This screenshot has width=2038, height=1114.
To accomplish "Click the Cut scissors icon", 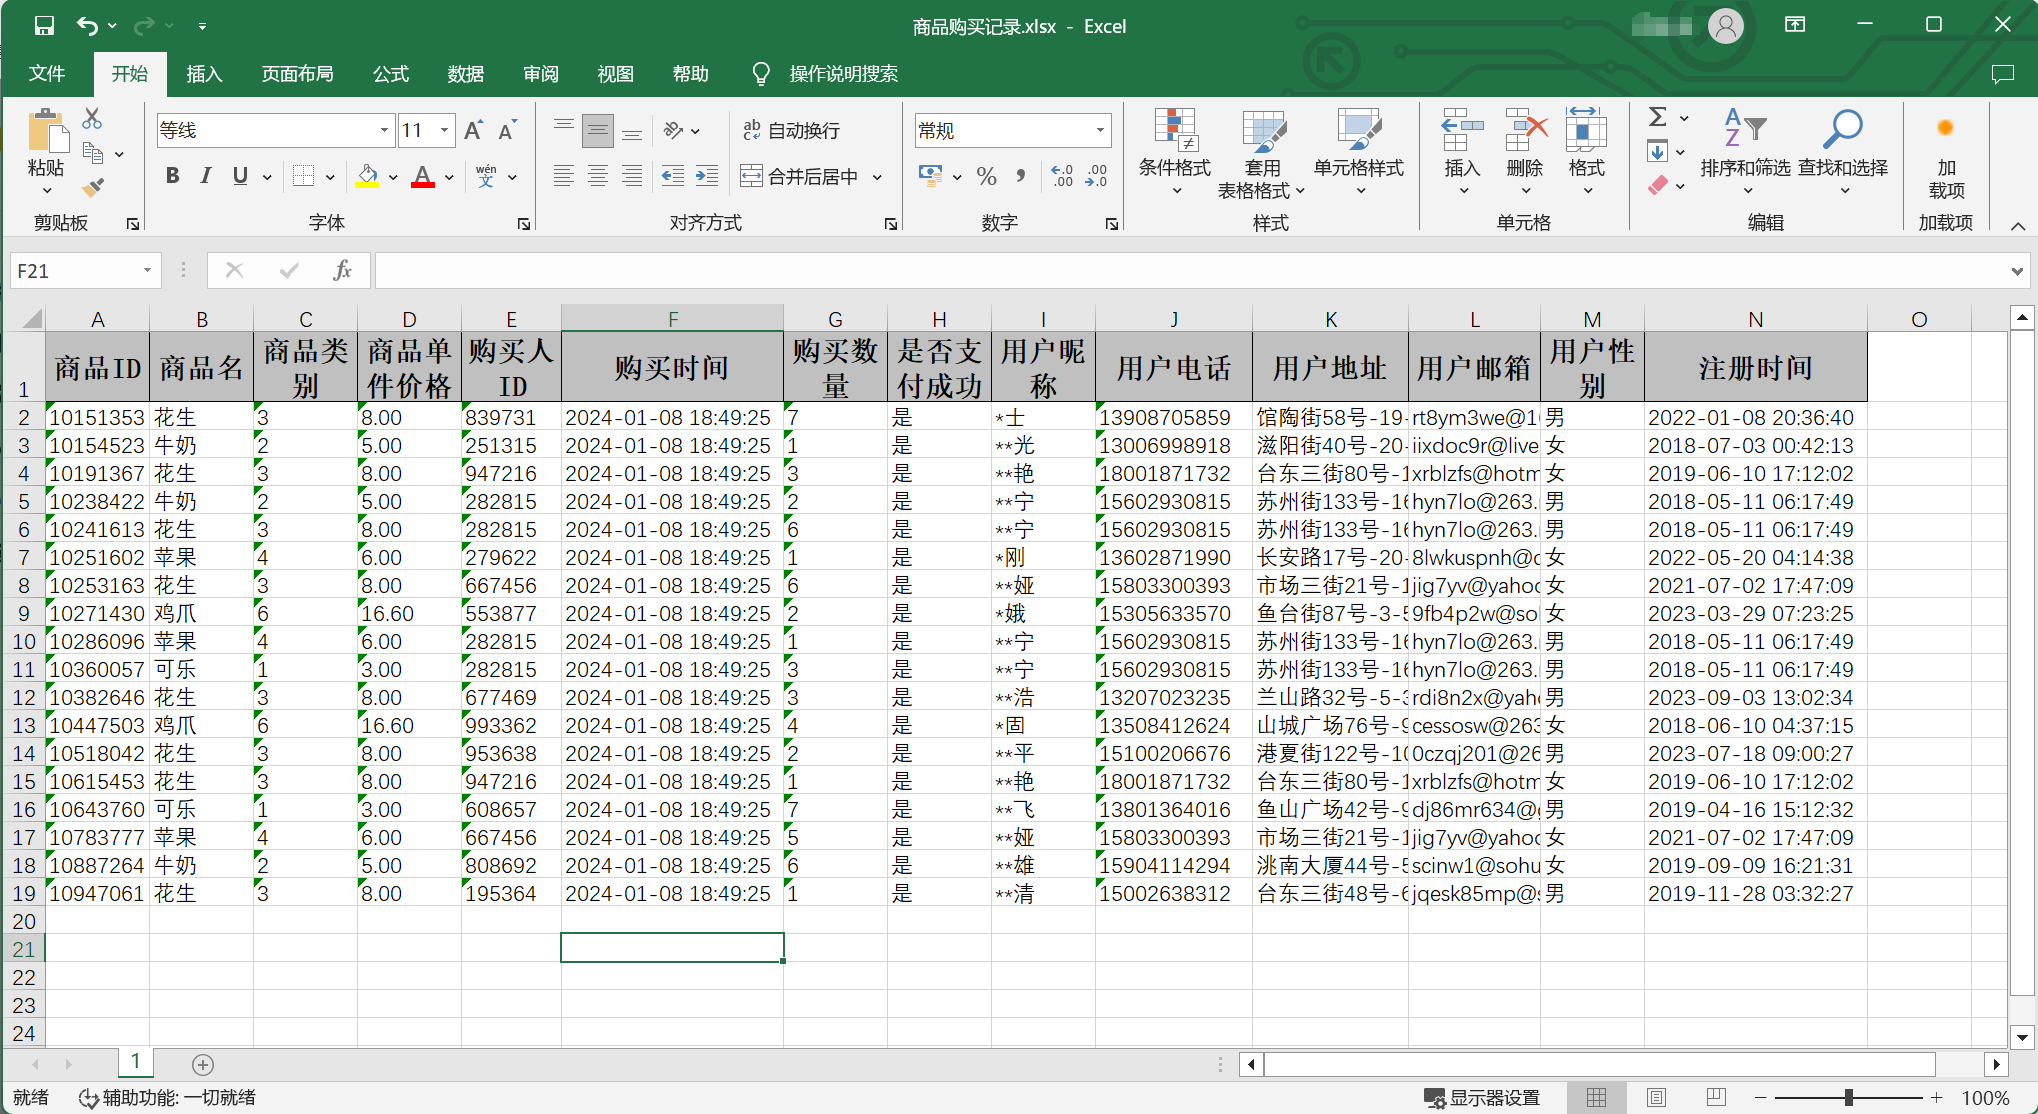I will tap(92, 119).
